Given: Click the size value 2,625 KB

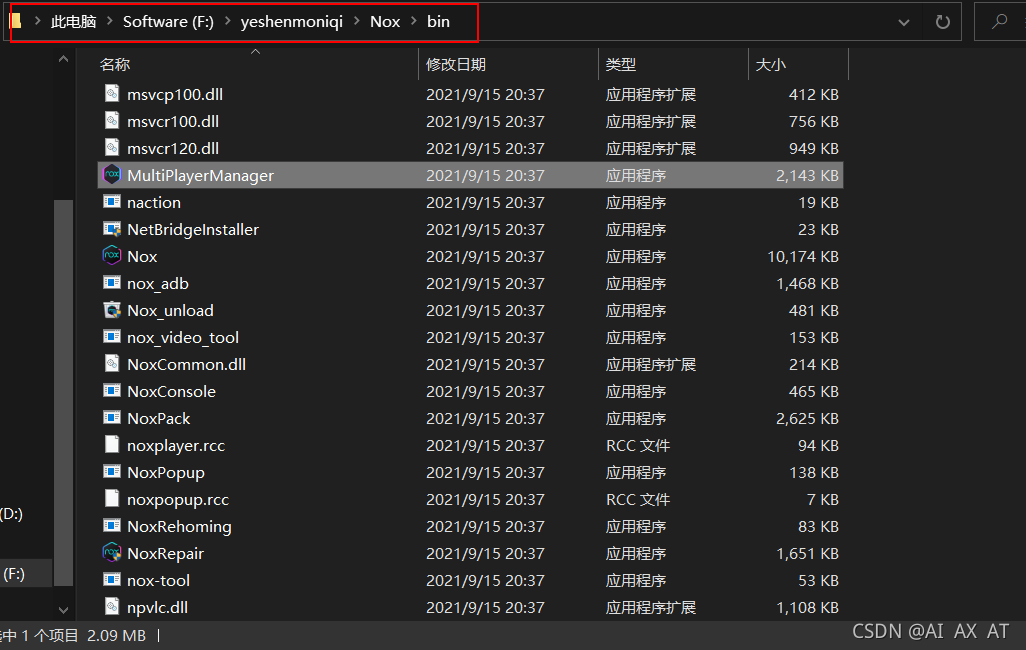Looking at the screenshot, I should pos(807,418).
